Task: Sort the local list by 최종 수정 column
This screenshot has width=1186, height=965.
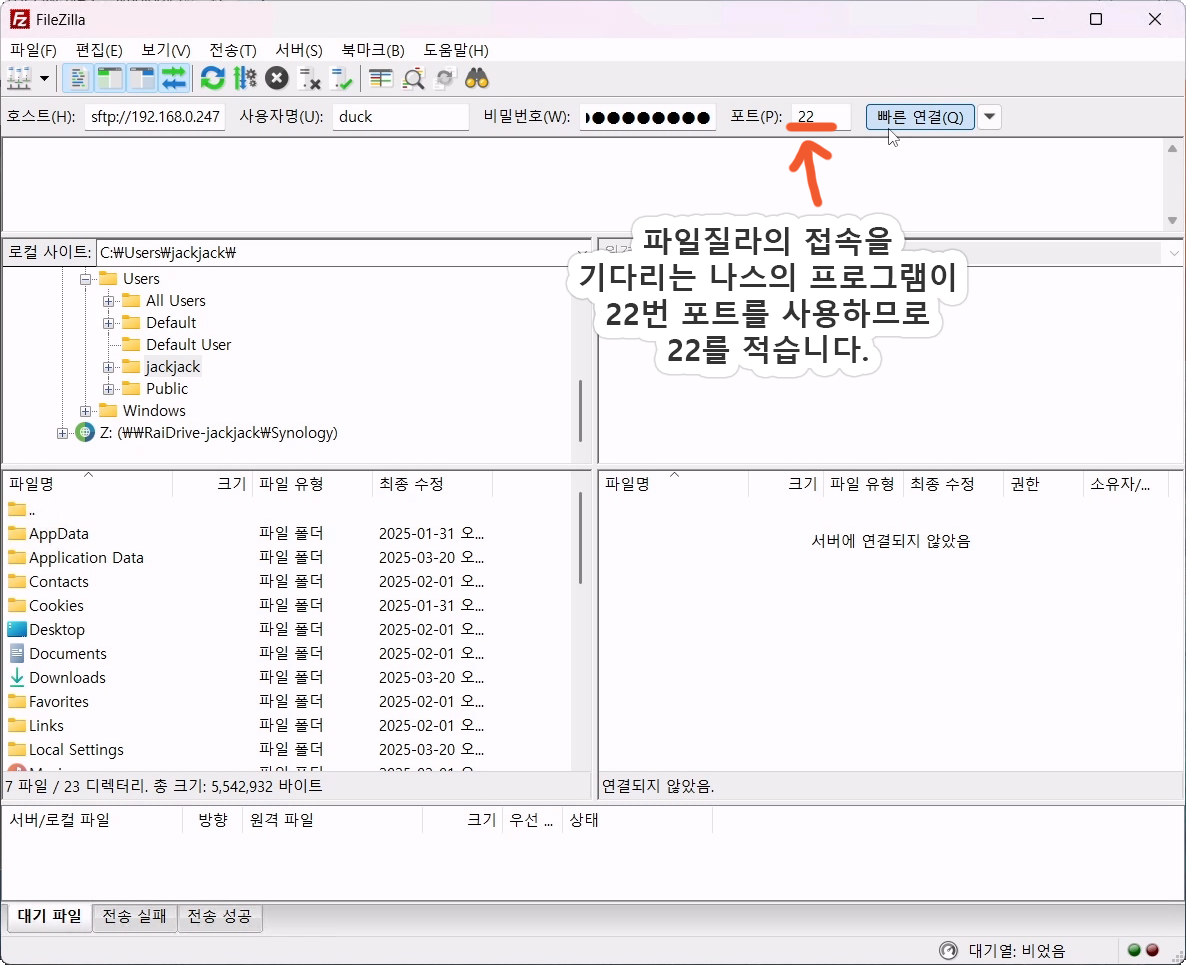Action: pos(432,484)
